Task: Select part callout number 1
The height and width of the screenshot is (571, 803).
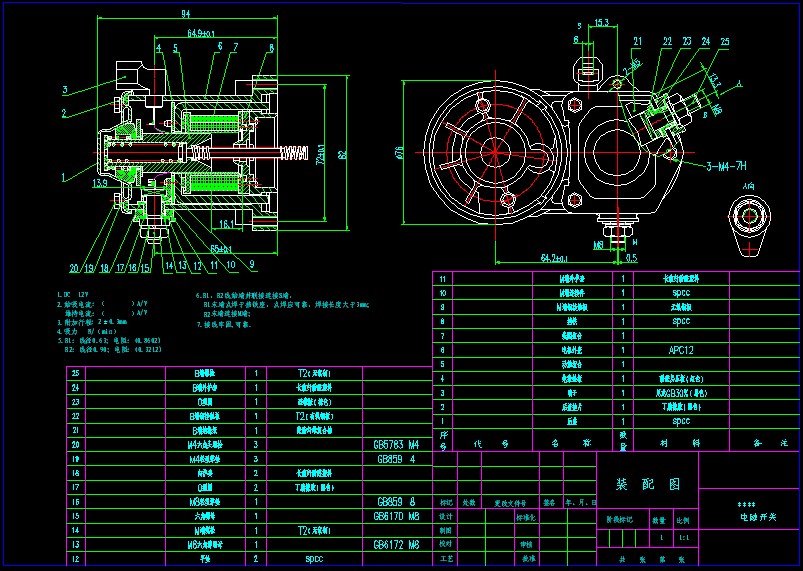Action: pos(64,177)
